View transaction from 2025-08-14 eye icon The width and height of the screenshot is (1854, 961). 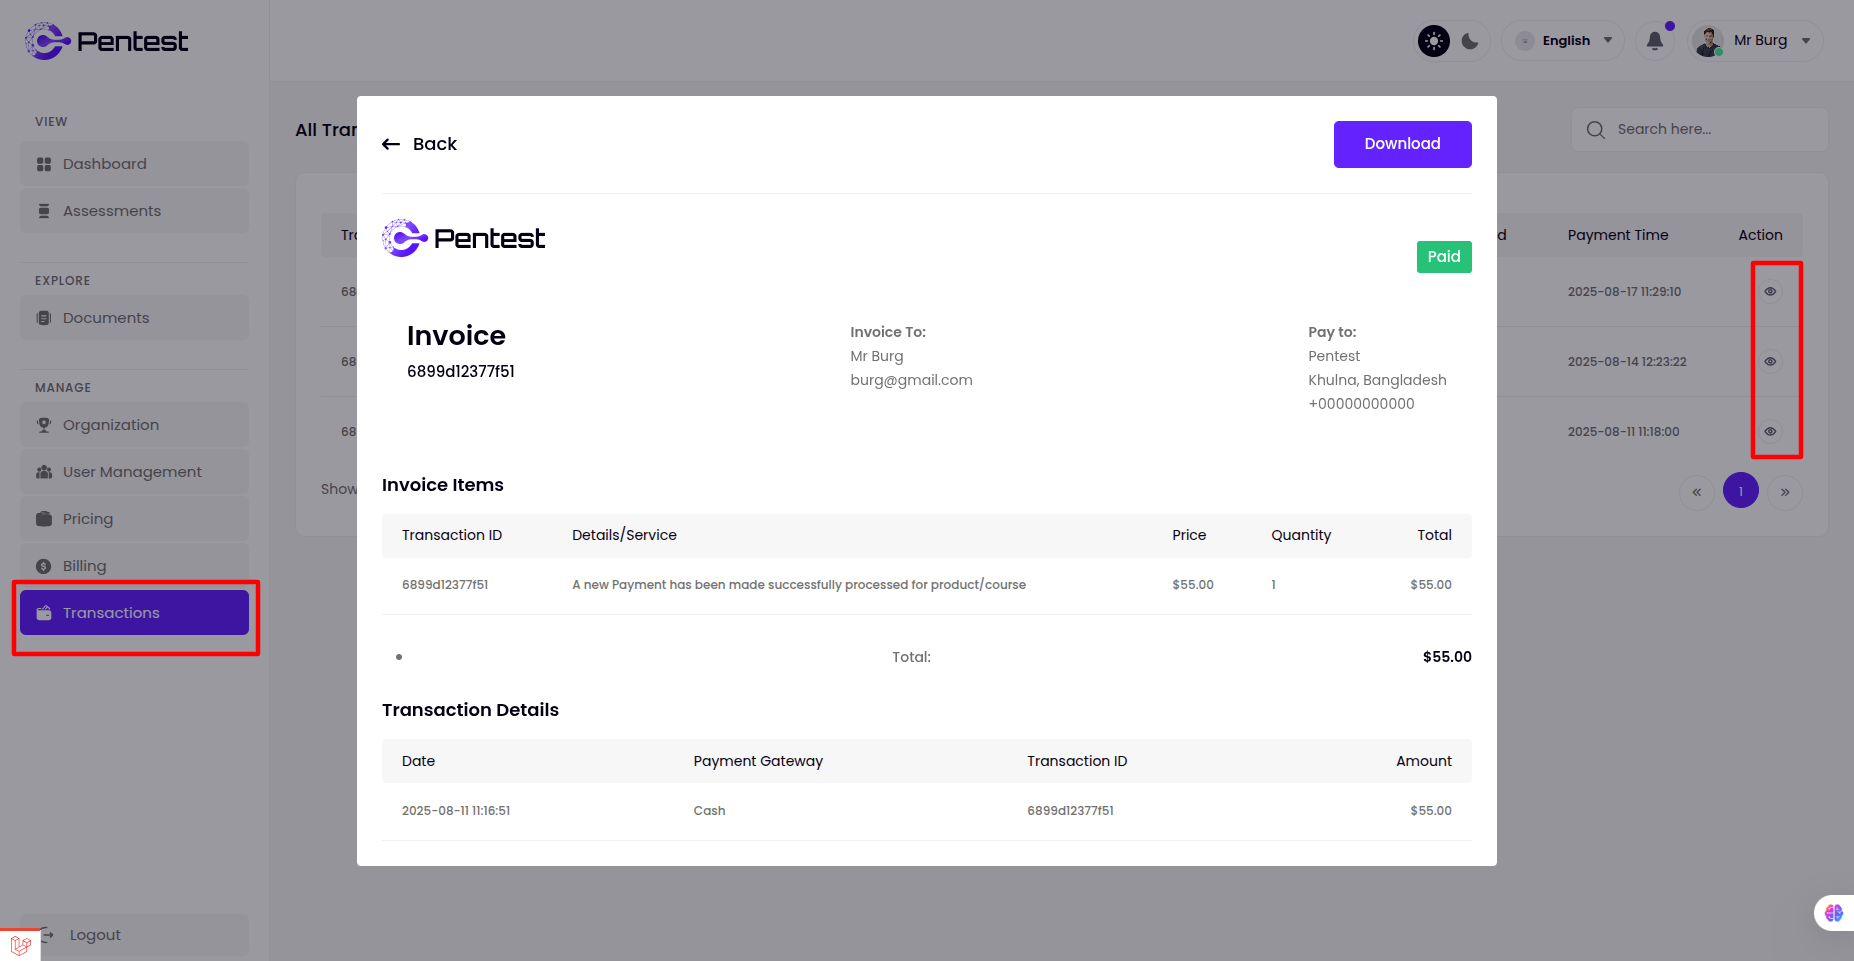click(1770, 362)
